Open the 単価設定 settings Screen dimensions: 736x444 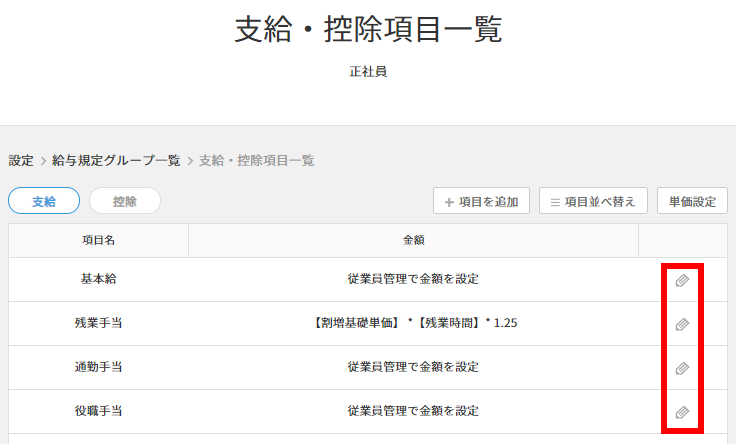tap(692, 201)
